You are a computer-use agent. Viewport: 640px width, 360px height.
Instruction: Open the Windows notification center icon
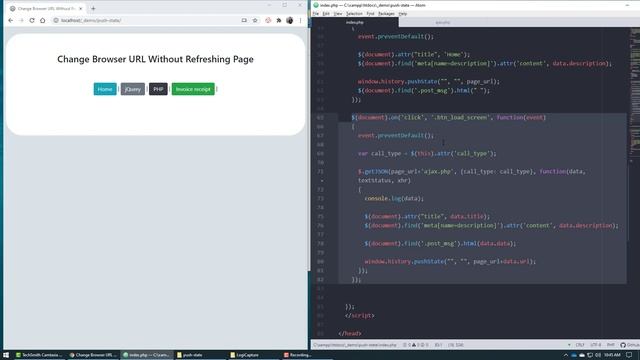[630, 355]
